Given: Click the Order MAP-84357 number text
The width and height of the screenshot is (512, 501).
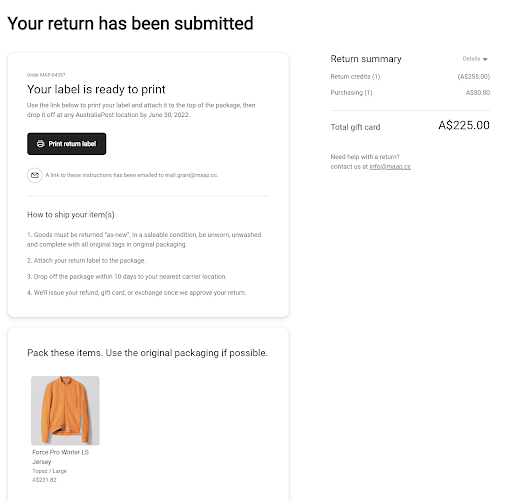Looking at the screenshot, I should click(46, 75).
